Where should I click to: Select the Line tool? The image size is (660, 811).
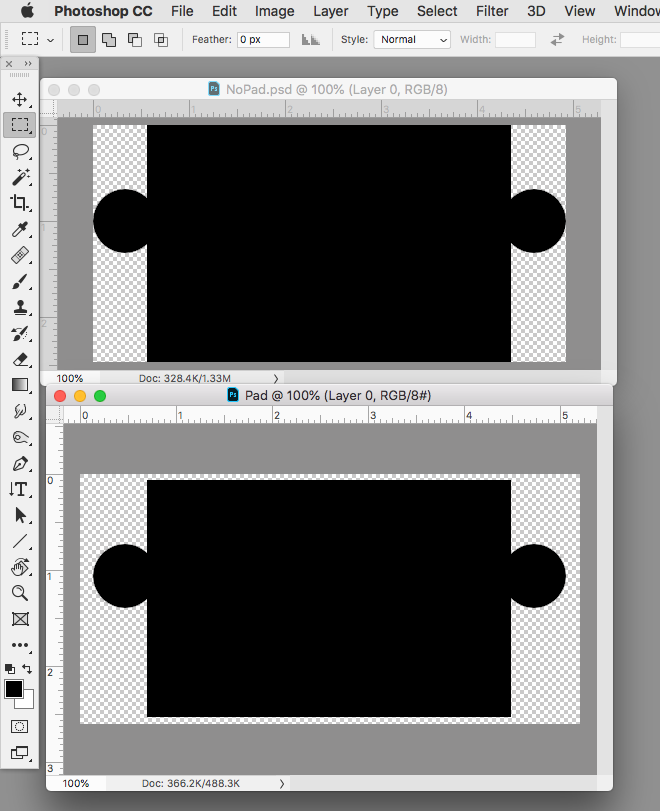[x=20, y=541]
